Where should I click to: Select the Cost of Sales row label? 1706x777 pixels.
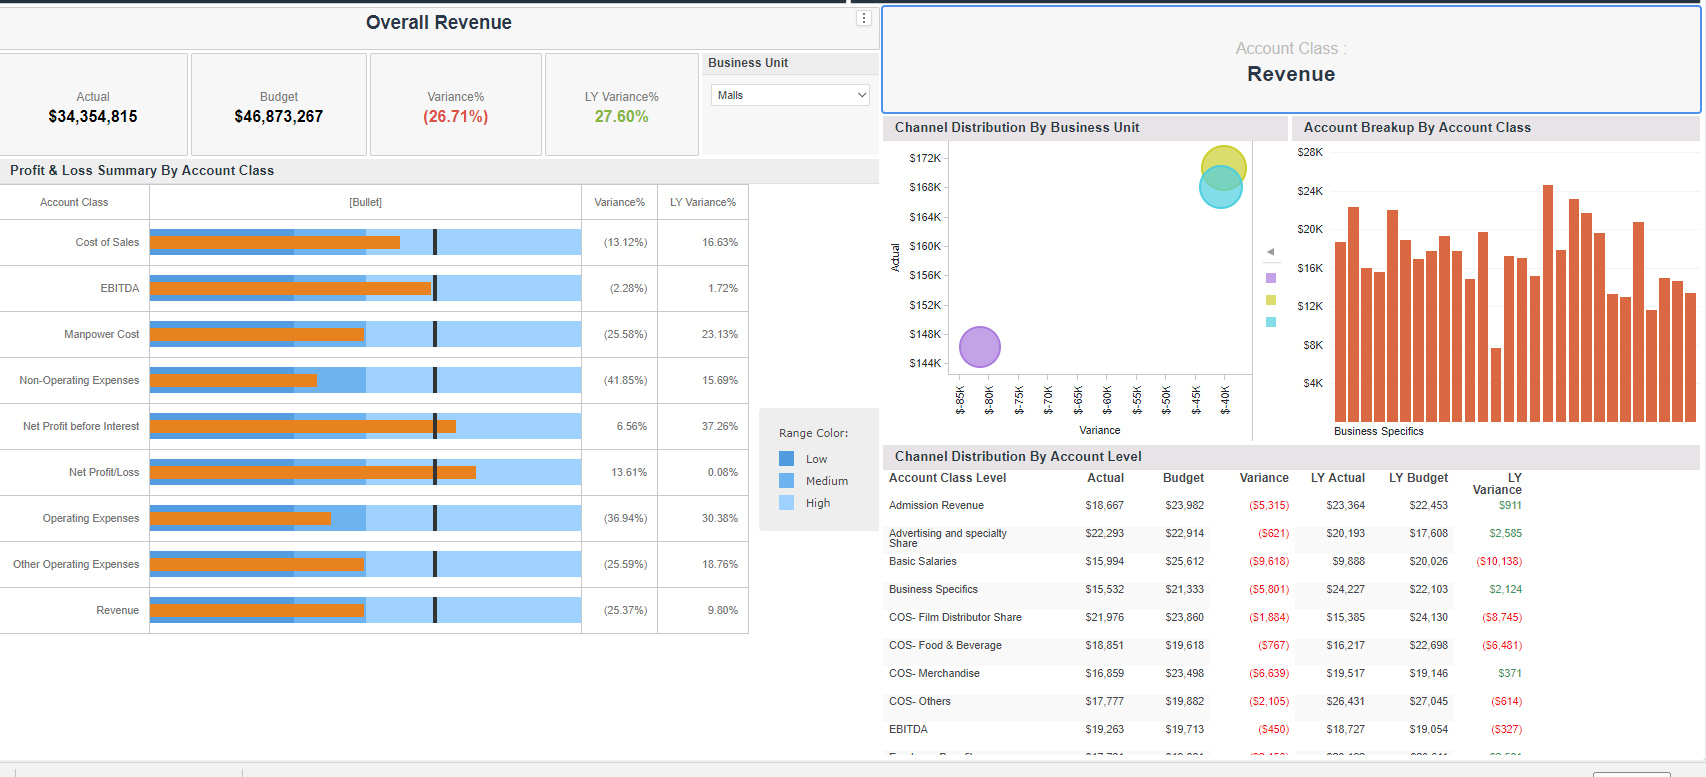(107, 242)
